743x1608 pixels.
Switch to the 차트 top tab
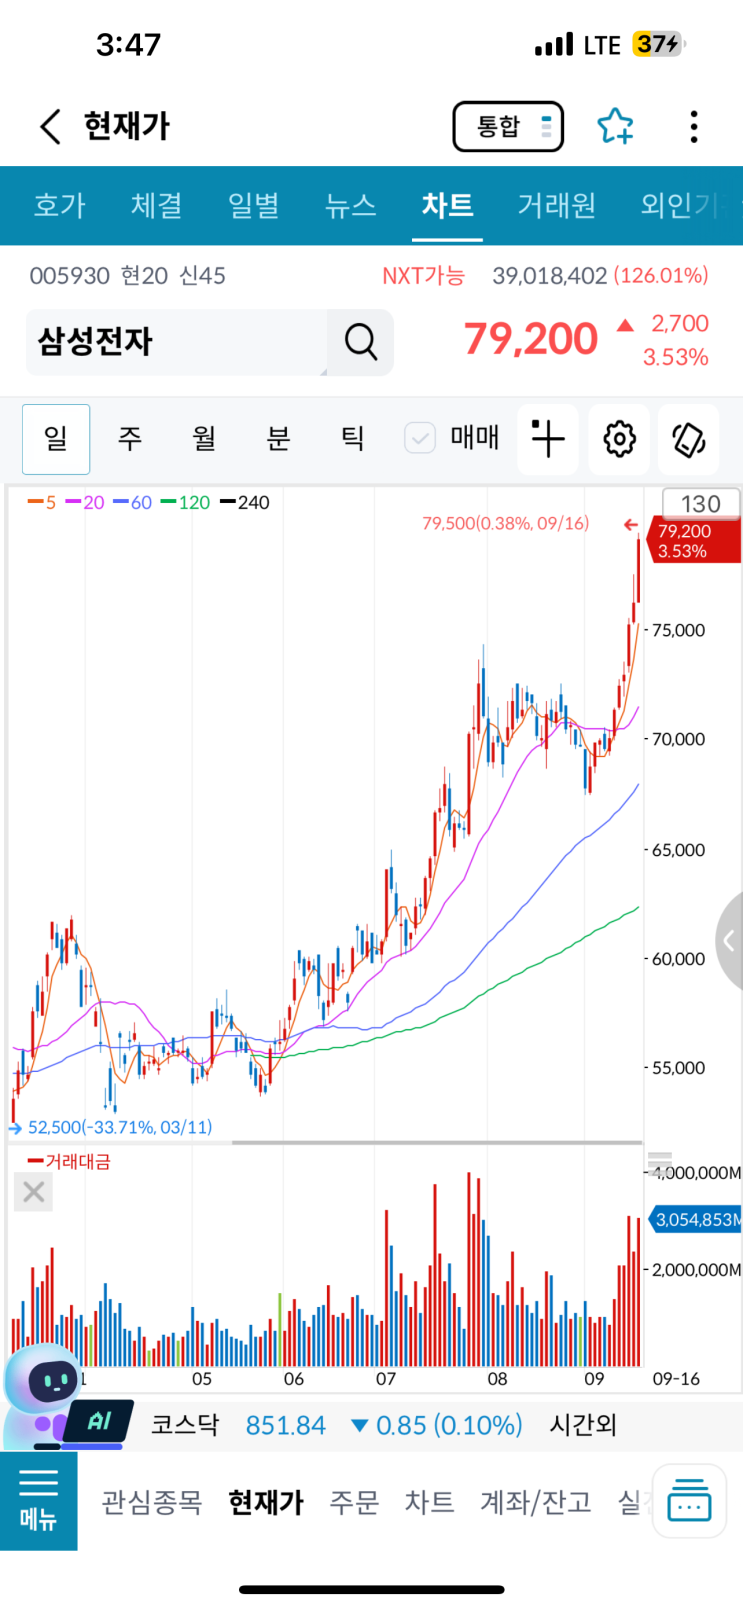(x=448, y=206)
